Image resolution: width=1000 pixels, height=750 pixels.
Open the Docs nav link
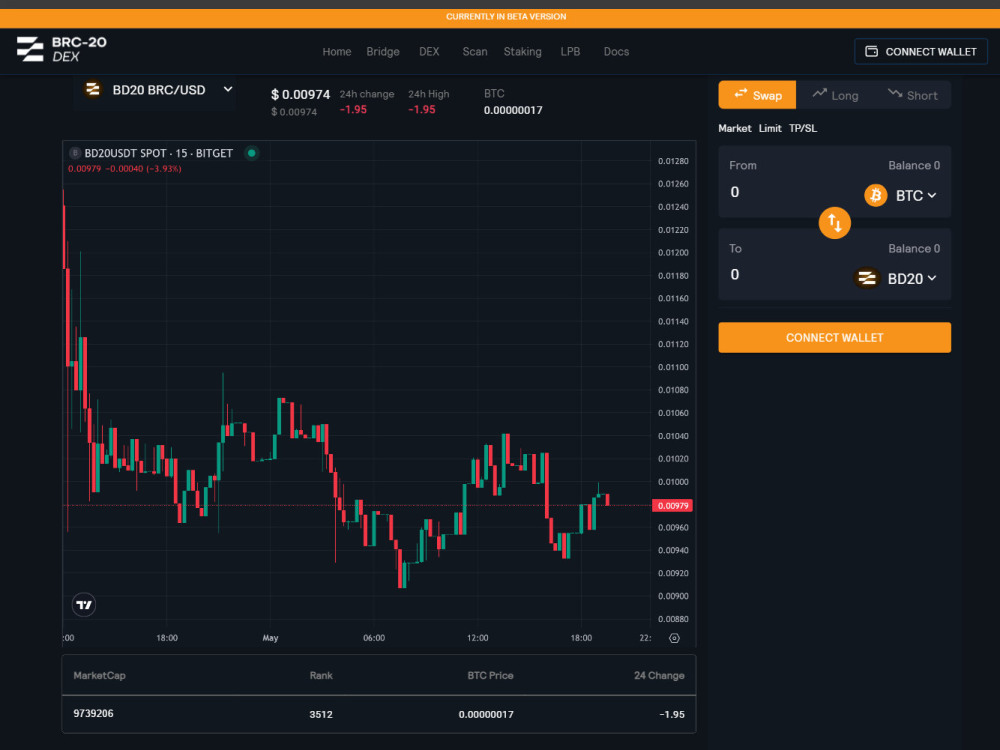[x=616, y=52]
